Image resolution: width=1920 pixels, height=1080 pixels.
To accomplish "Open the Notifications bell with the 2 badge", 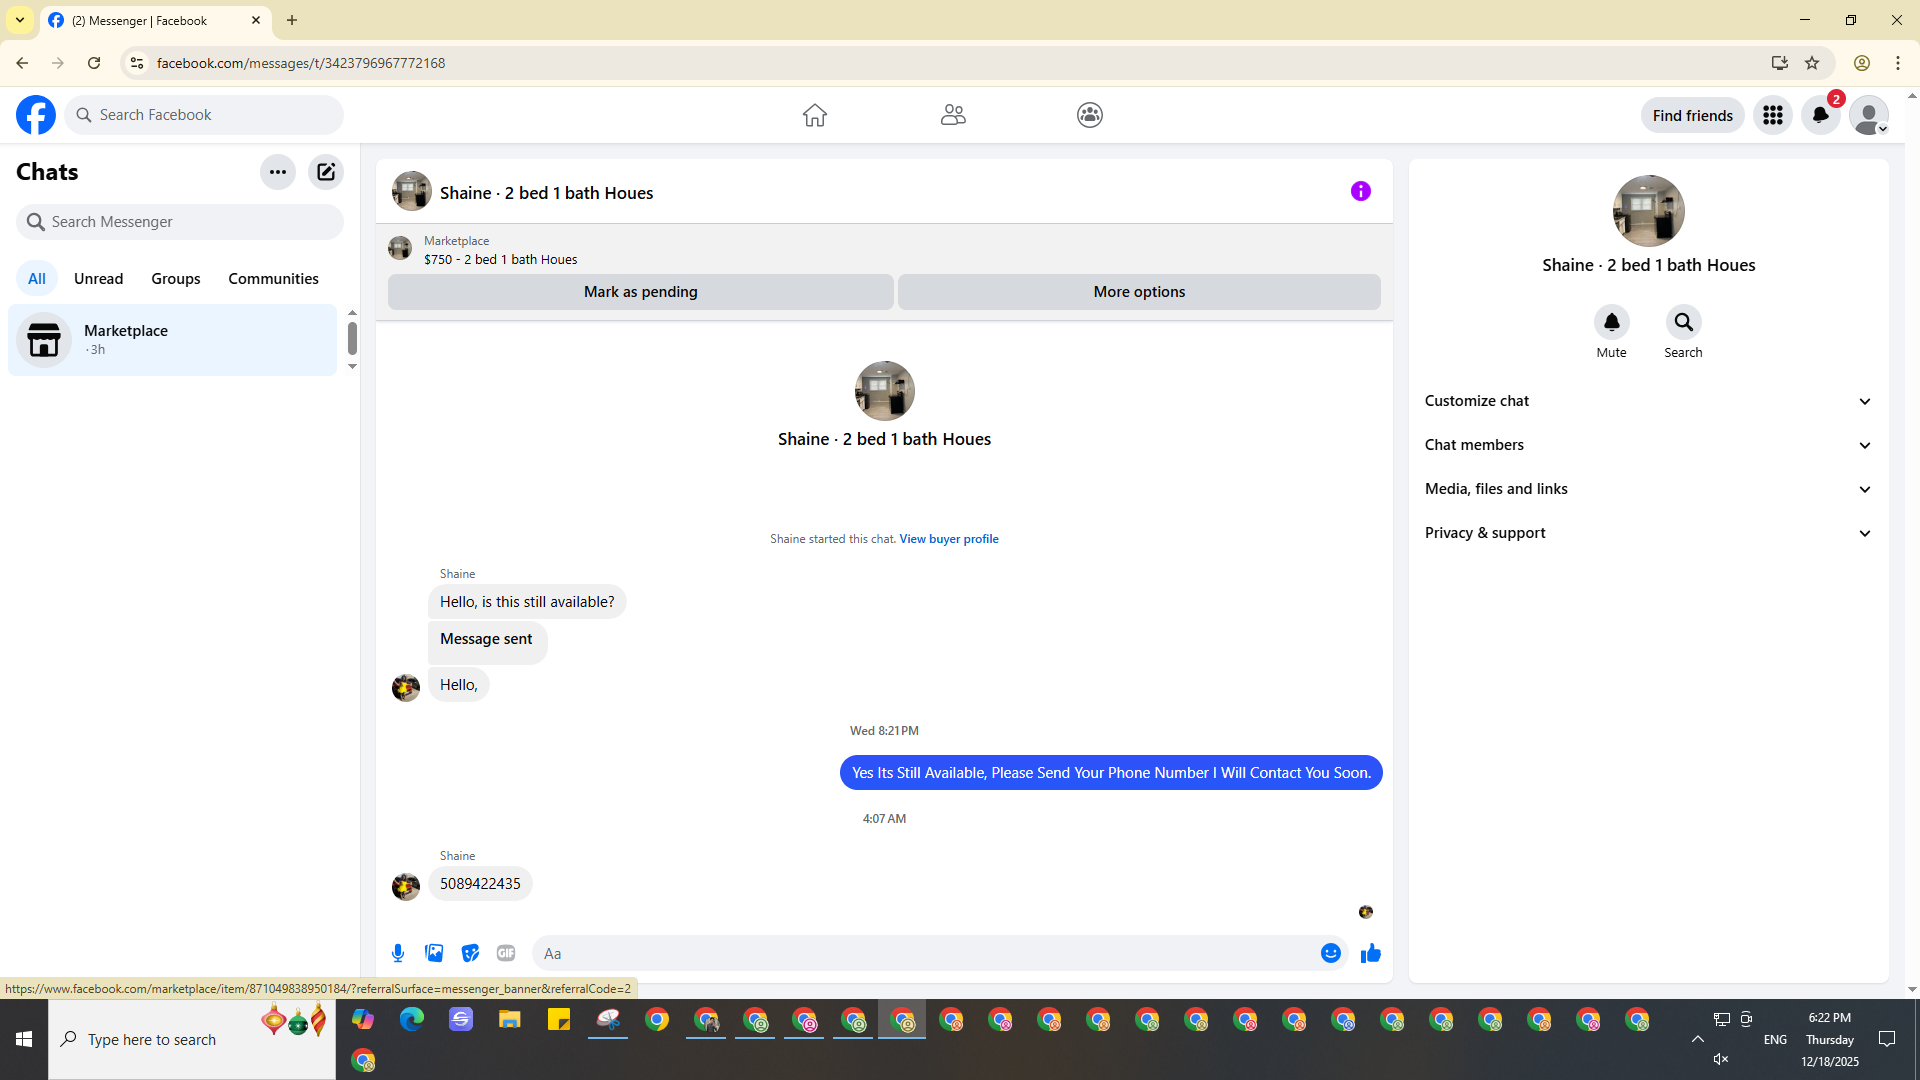I will (x=1821, y=115).
